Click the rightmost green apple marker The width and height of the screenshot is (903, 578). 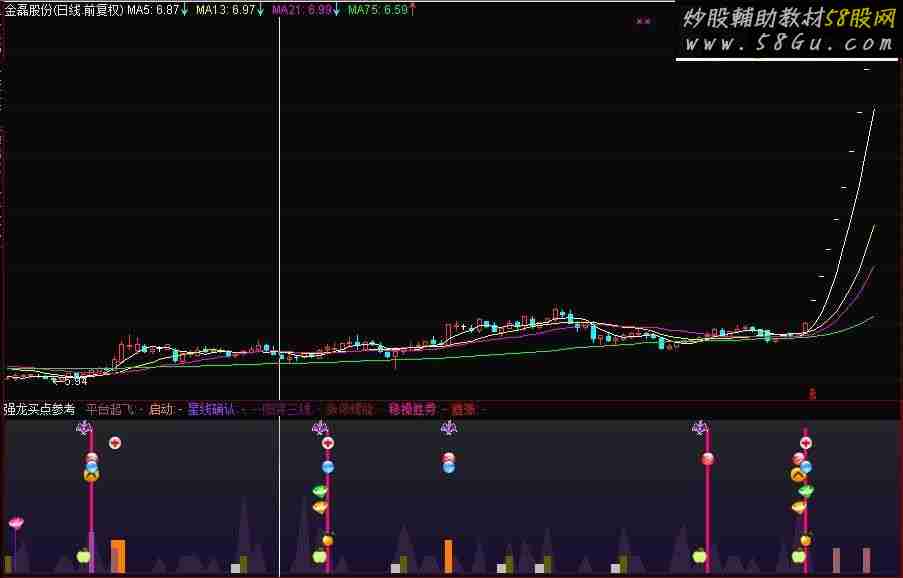tap(798, 556)
